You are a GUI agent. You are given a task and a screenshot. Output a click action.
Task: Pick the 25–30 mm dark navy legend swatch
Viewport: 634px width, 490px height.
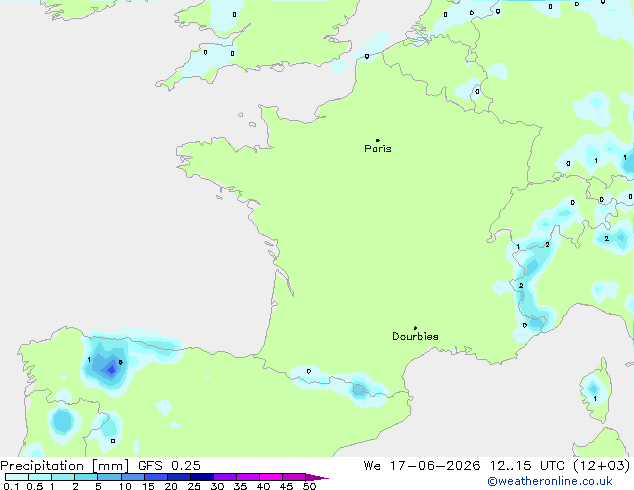tap(202, 477)
